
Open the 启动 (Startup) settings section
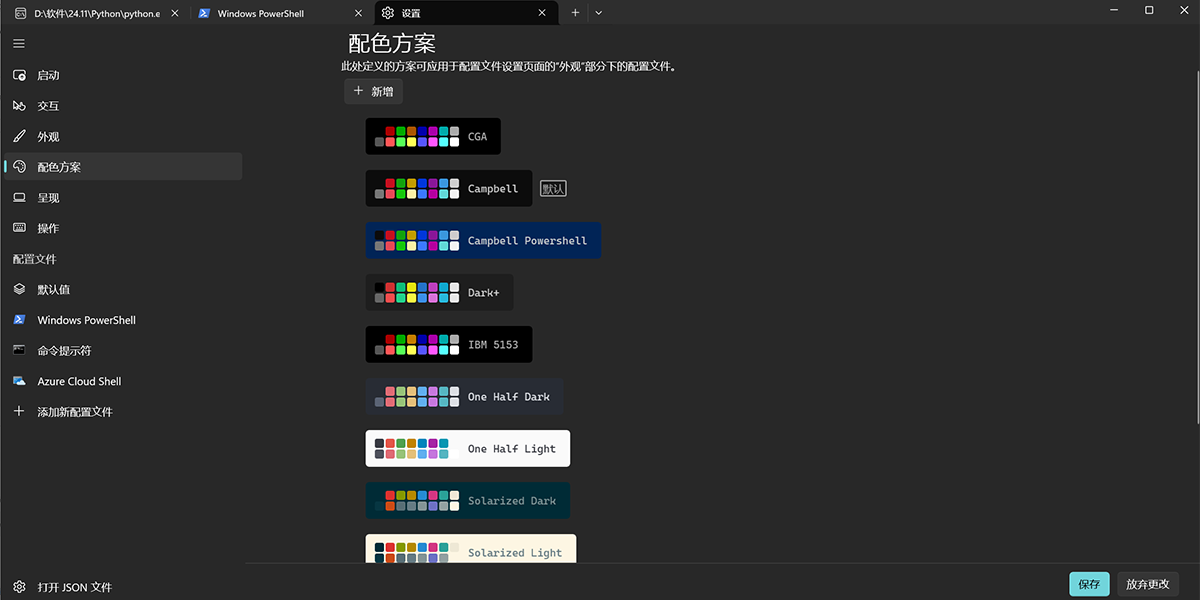47,75
